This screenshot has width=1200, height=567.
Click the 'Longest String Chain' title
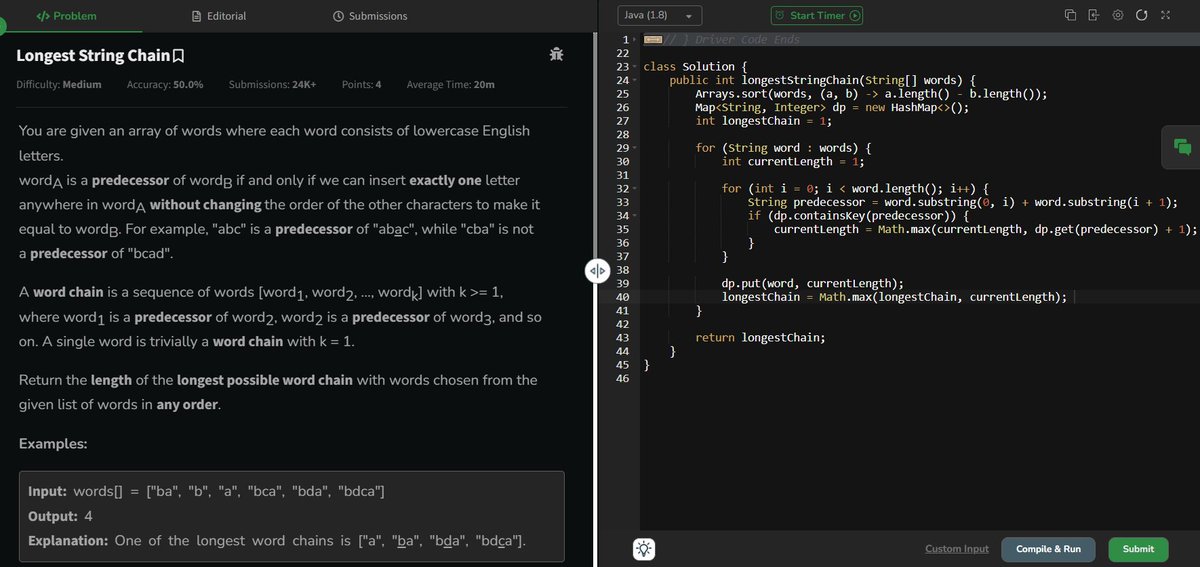[x=93, y=56]
